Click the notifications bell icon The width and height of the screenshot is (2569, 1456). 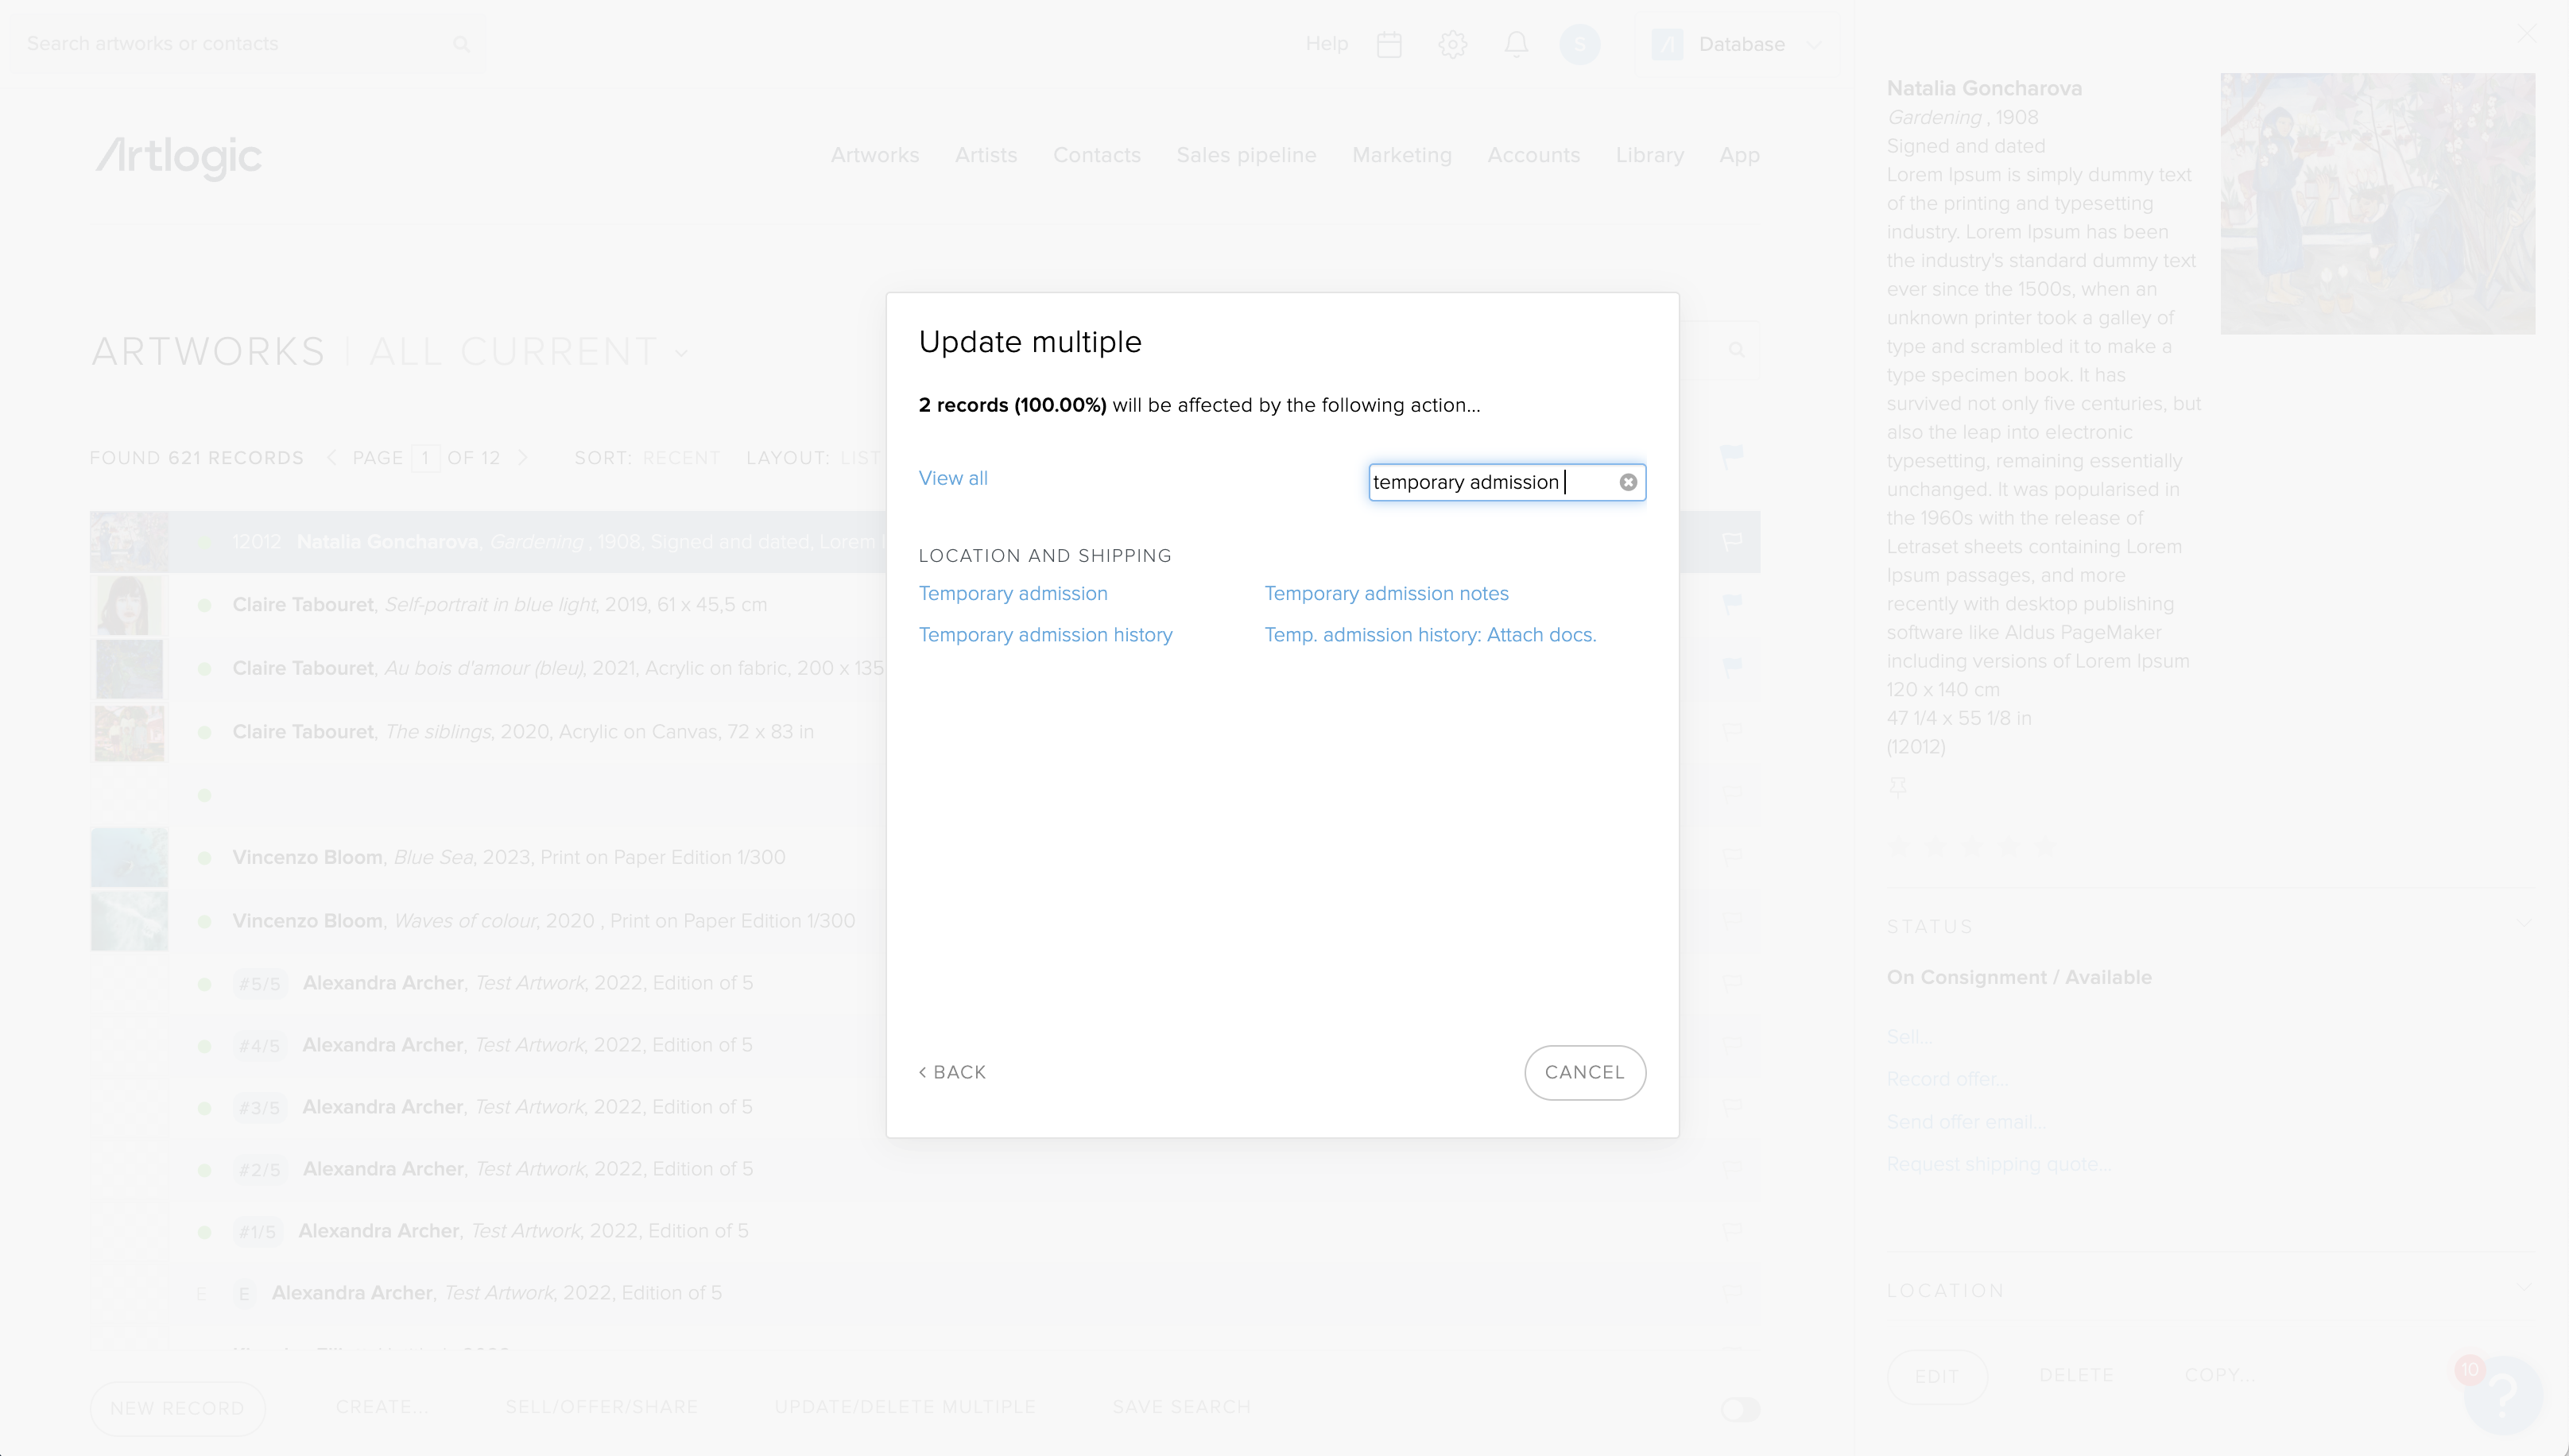[1516, 44]
